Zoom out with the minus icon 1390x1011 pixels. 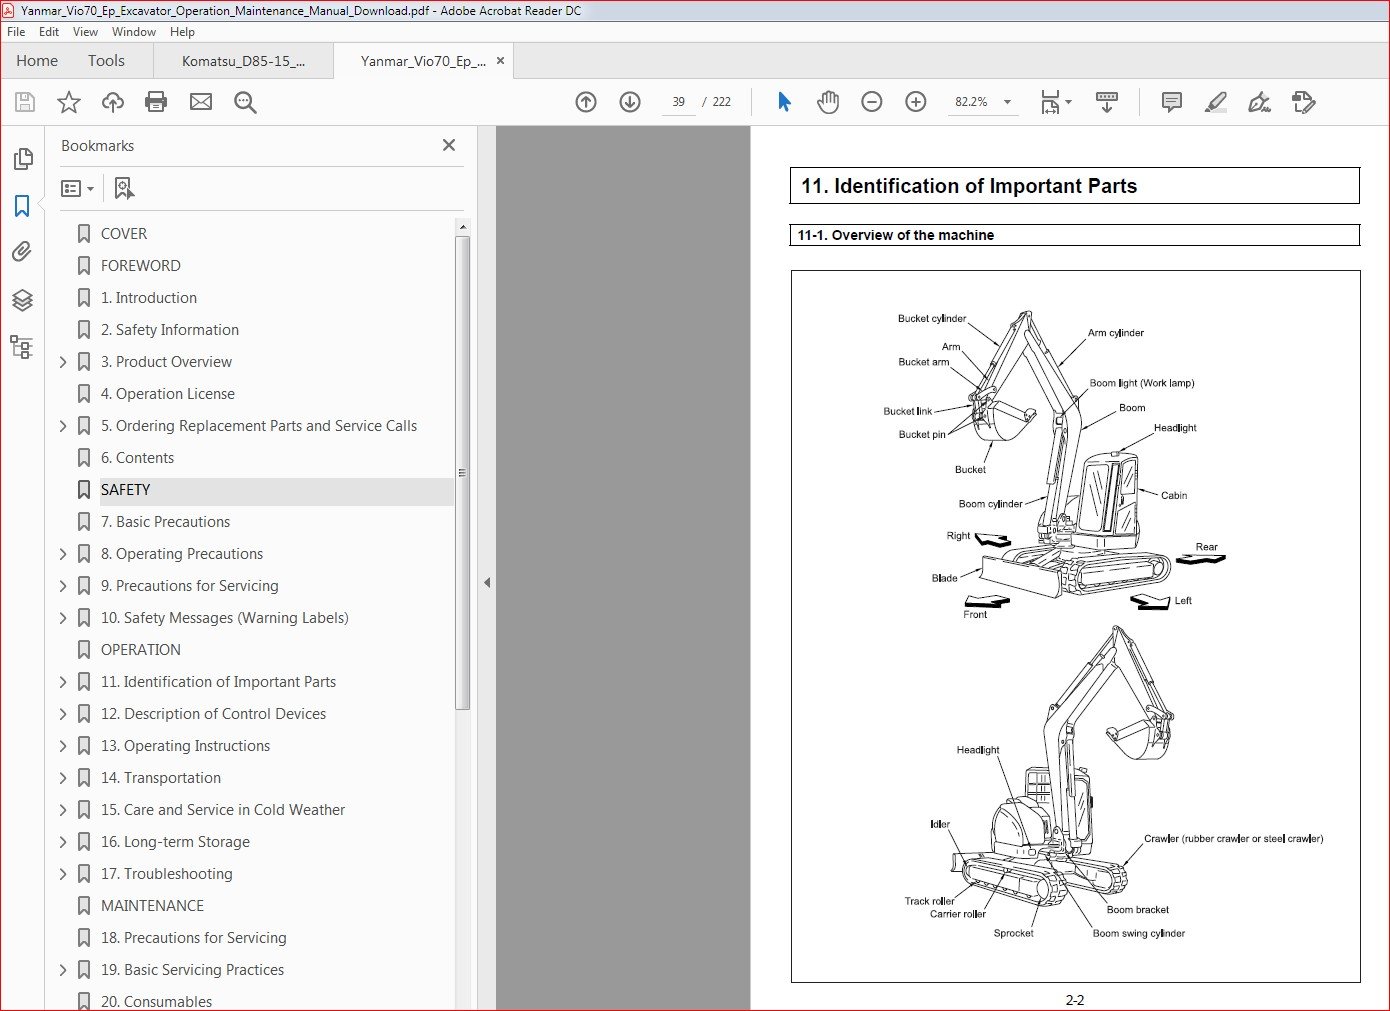pyautogui.click(x=872, y=102)
